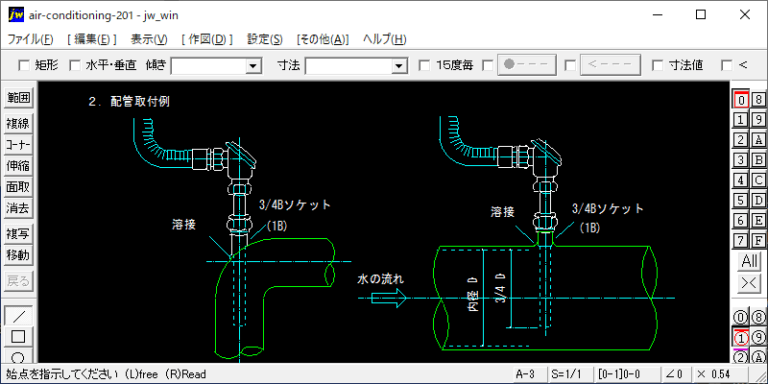Select the rectangle drawing tool

click(x=19, y=336)
